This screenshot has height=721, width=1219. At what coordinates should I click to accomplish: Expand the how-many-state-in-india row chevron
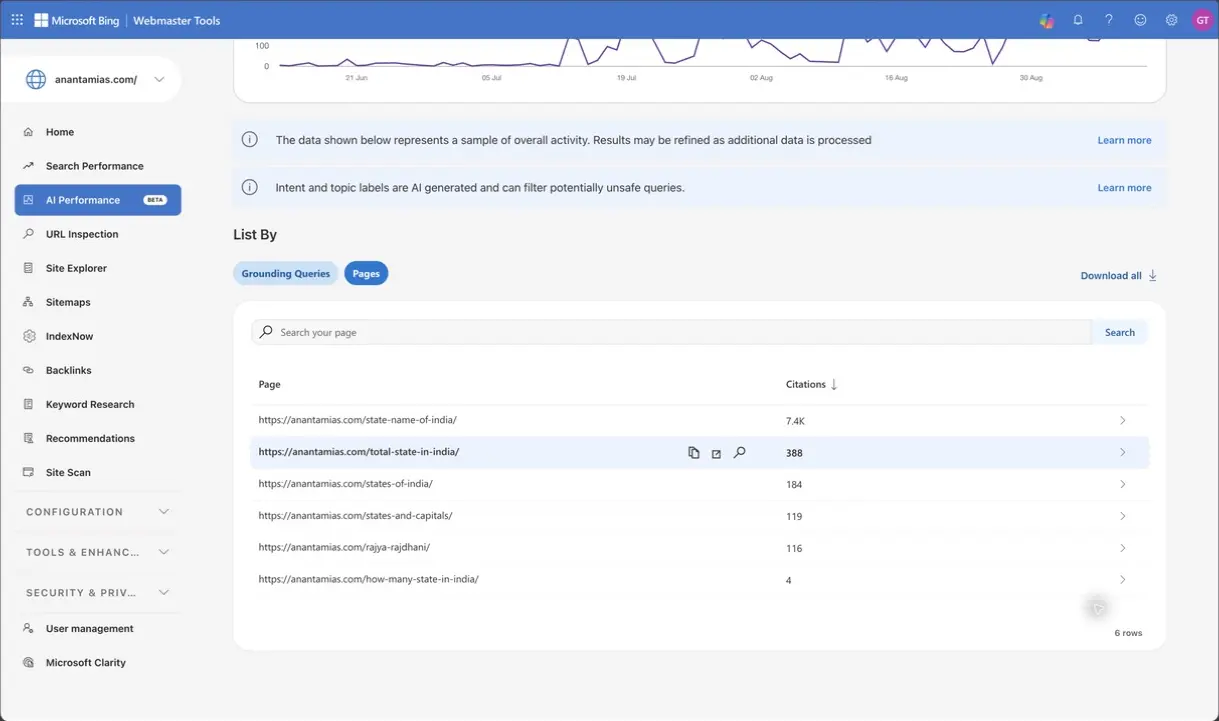pos(1122,580)
